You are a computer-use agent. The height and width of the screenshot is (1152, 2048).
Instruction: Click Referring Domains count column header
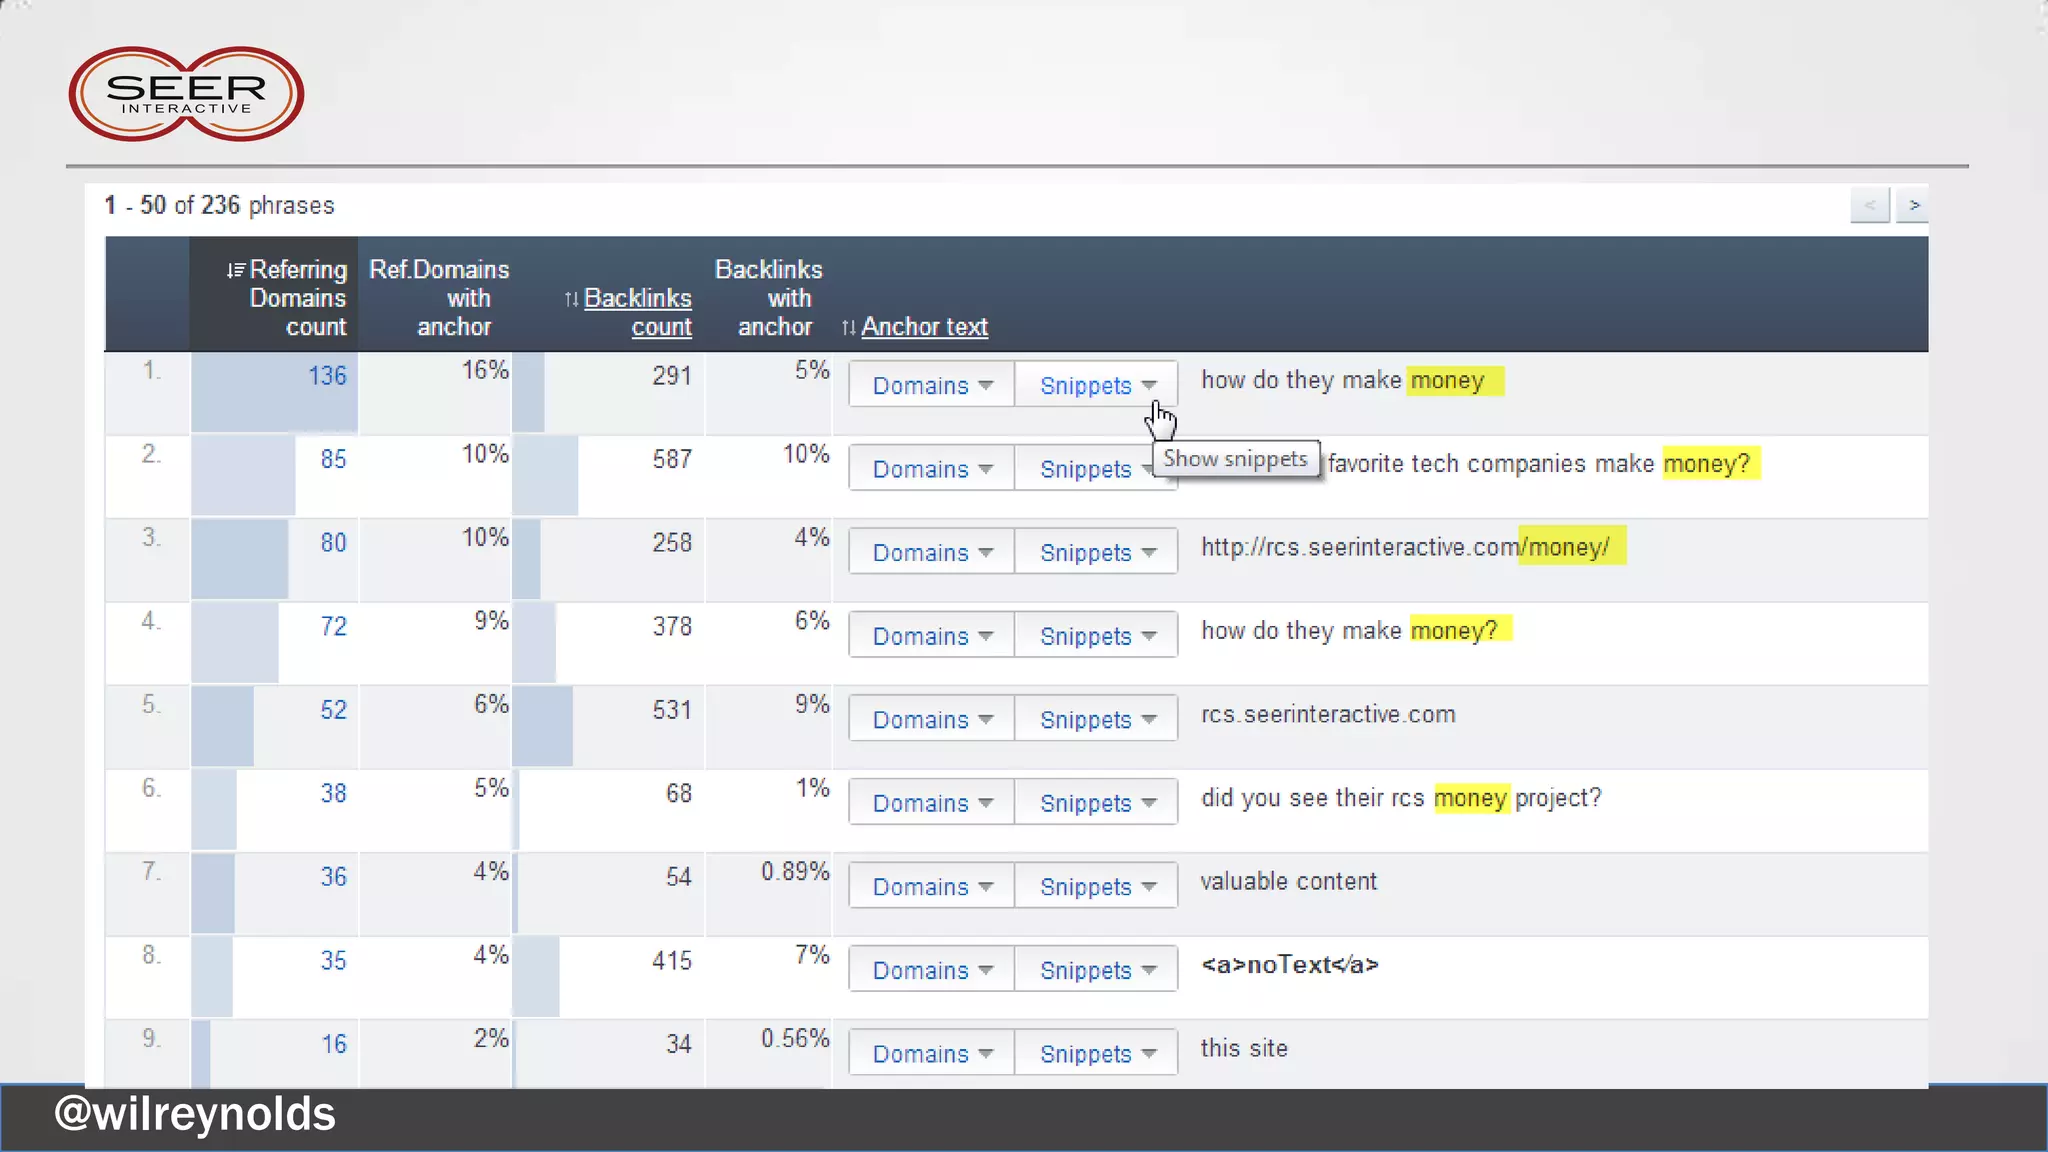pos(297,298)
